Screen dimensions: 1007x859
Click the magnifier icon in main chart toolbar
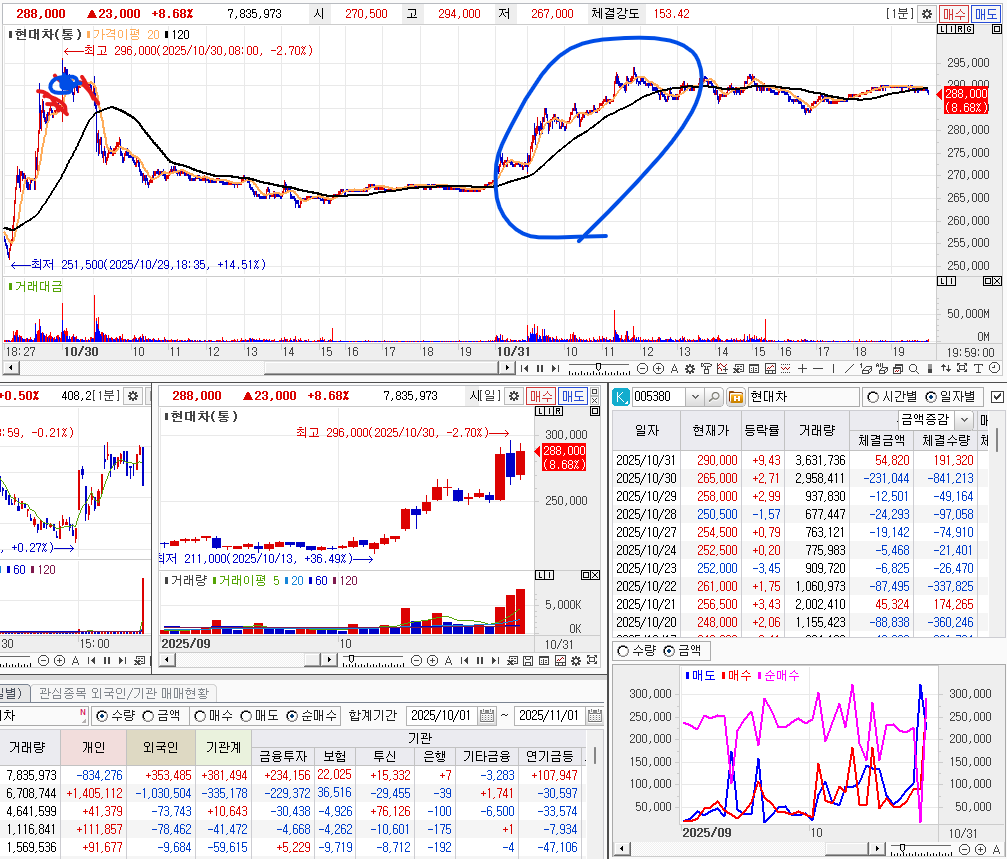[x=913, y=369]
